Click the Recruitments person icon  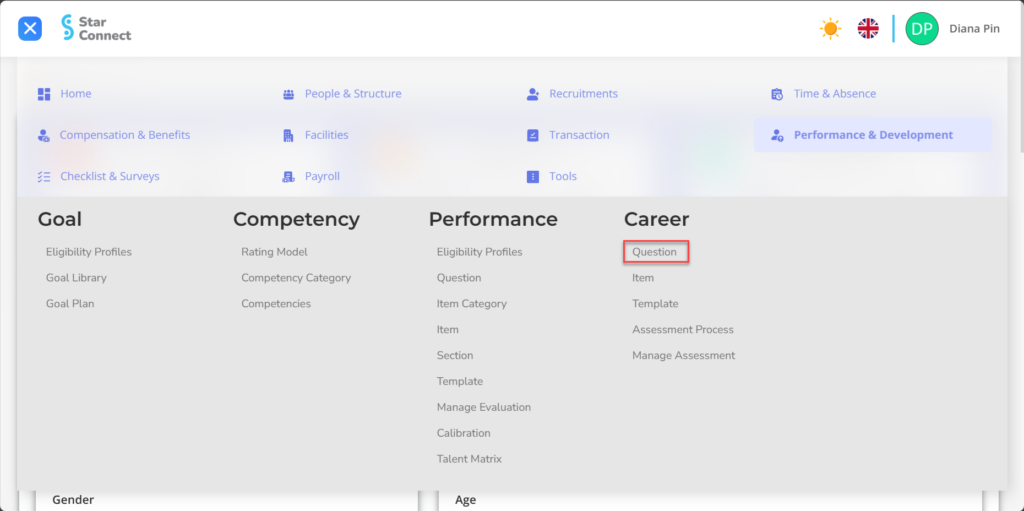pos(533,94)
